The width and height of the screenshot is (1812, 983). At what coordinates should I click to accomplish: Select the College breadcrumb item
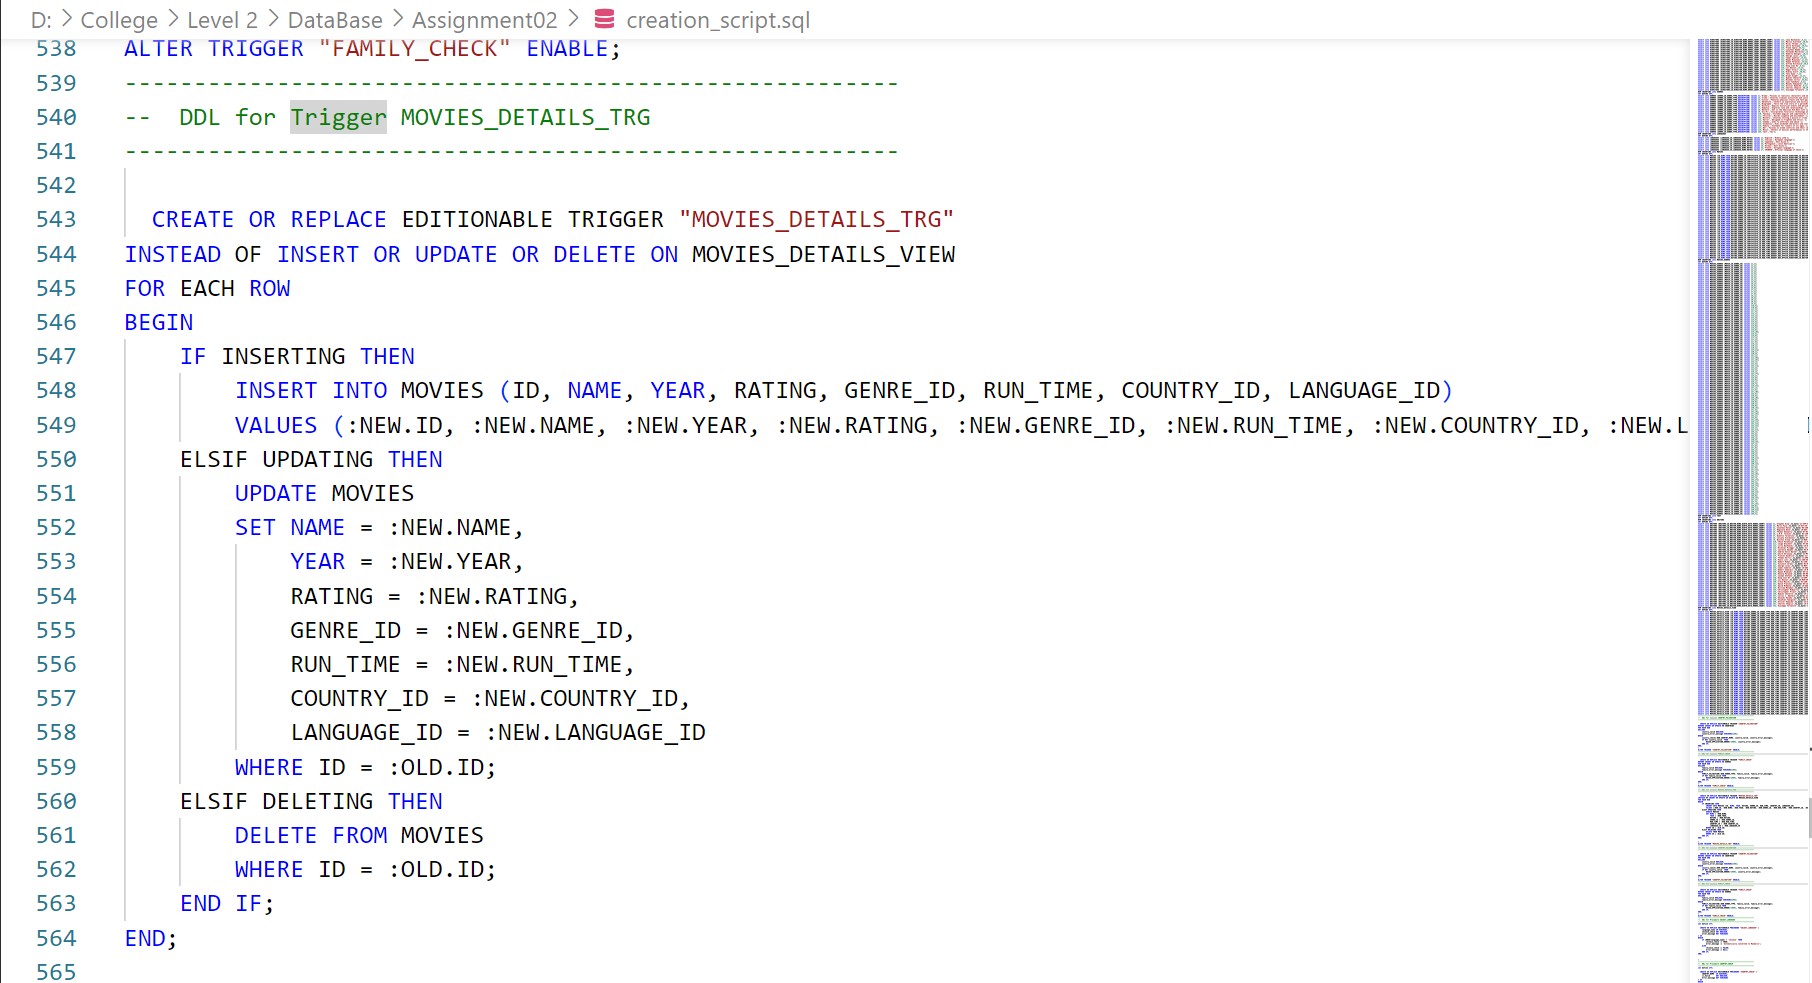pyautogui.click(x=118, y=20)
